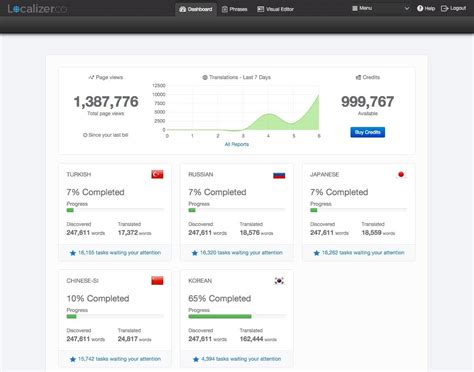Click the star icon in the Russian card
This screenshot has height=372, width=474.
195,253
